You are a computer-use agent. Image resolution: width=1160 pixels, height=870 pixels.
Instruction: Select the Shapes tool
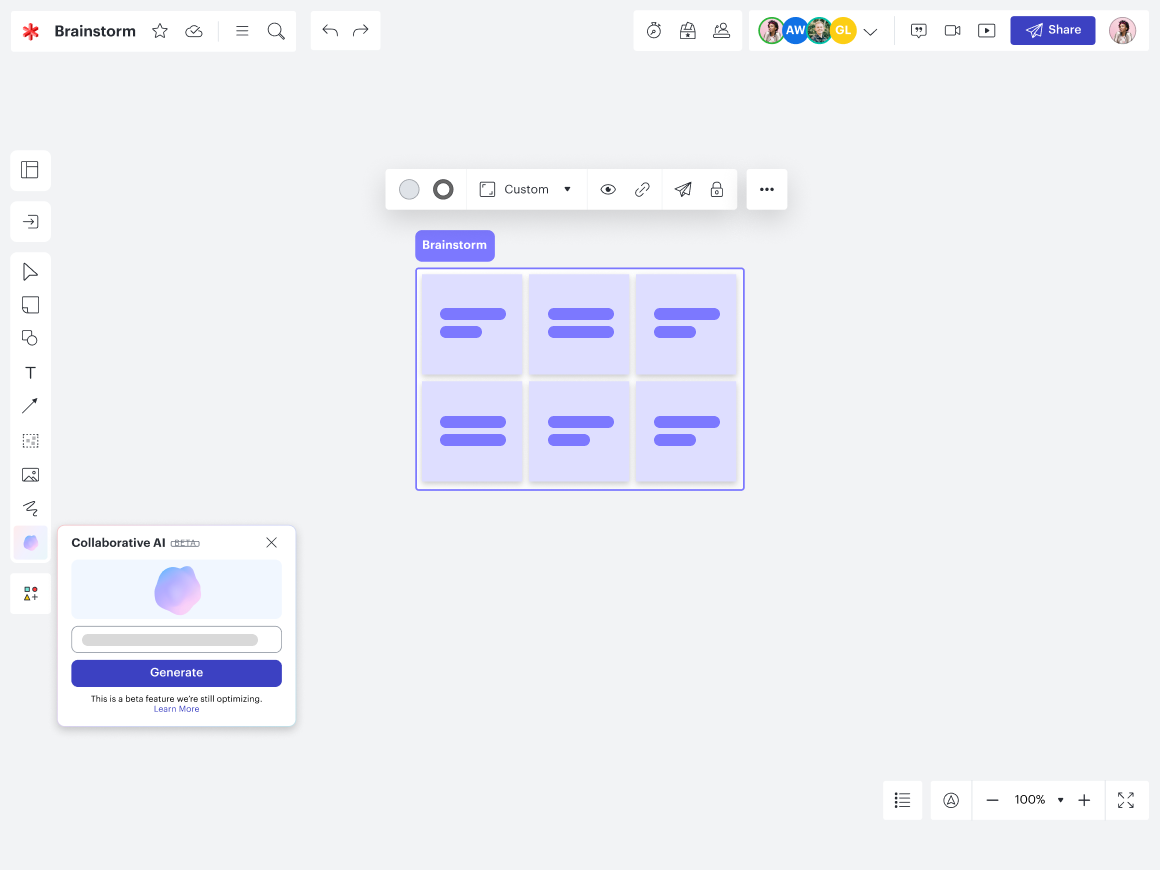pyautogui.click(x=30, y=338)
